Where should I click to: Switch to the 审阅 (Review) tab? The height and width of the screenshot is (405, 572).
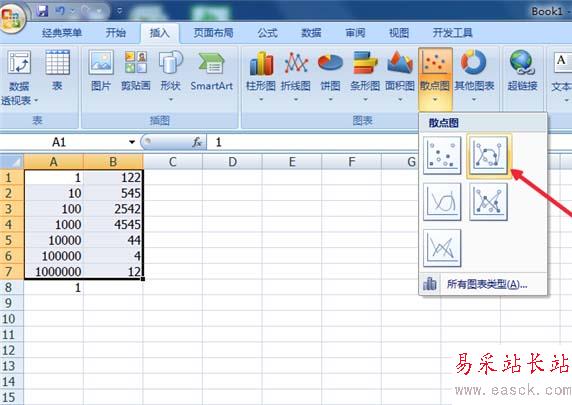[x=355, y=33]
